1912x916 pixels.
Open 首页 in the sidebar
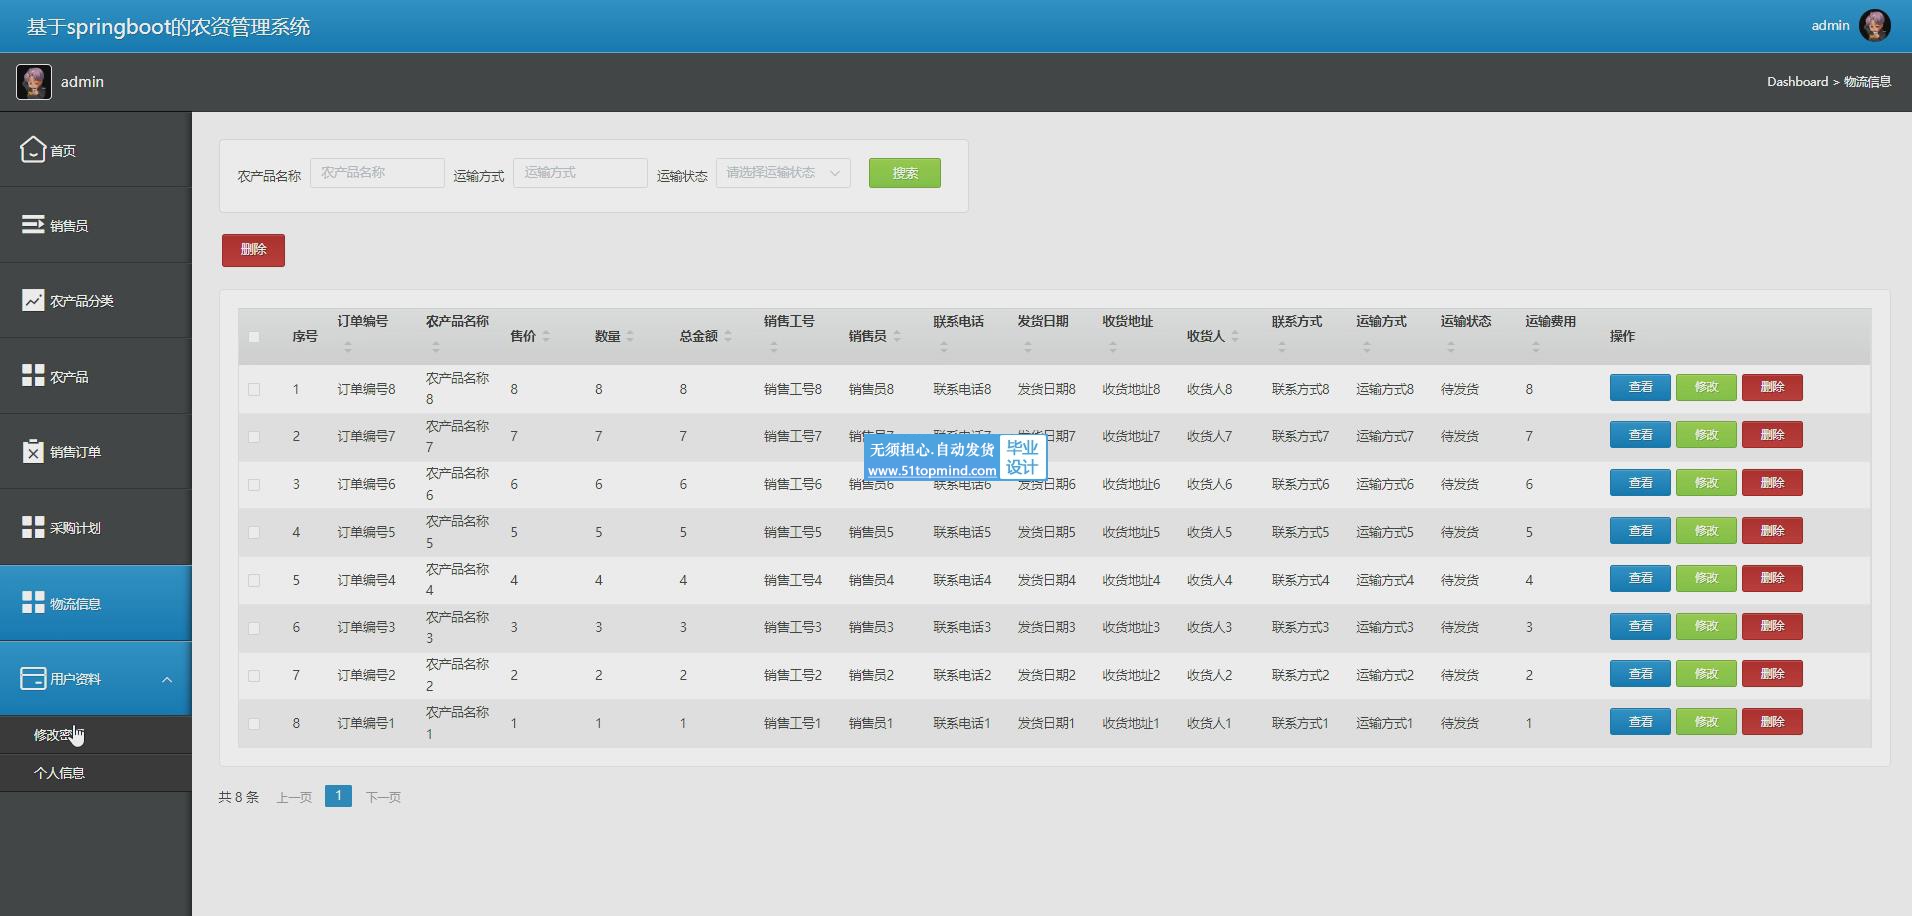click(95, 150)
